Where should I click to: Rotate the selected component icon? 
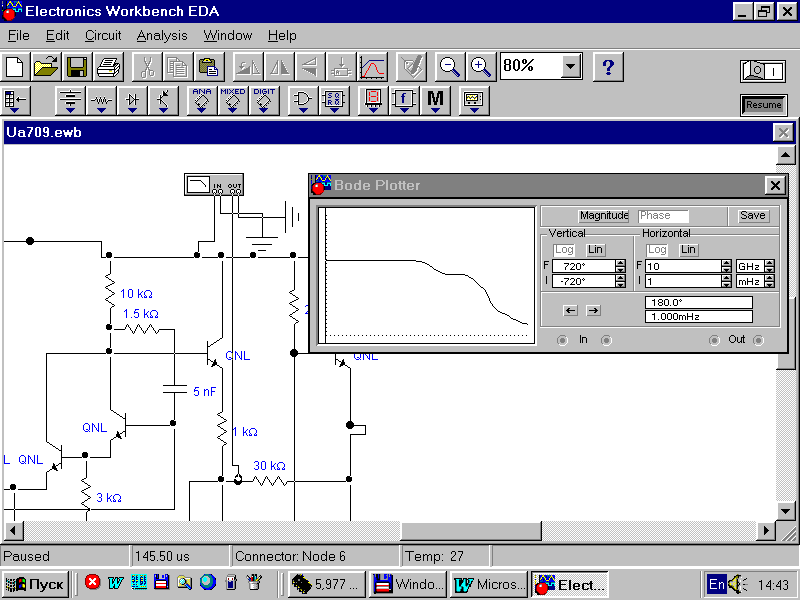point(248,67)
